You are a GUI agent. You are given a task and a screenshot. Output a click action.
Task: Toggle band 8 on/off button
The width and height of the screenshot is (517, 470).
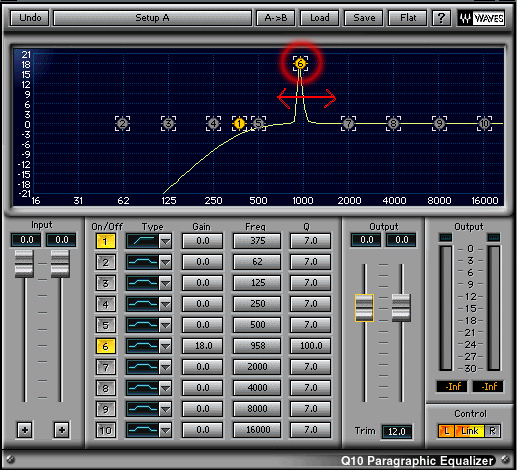pyautogui.click(x=106, y=388)
